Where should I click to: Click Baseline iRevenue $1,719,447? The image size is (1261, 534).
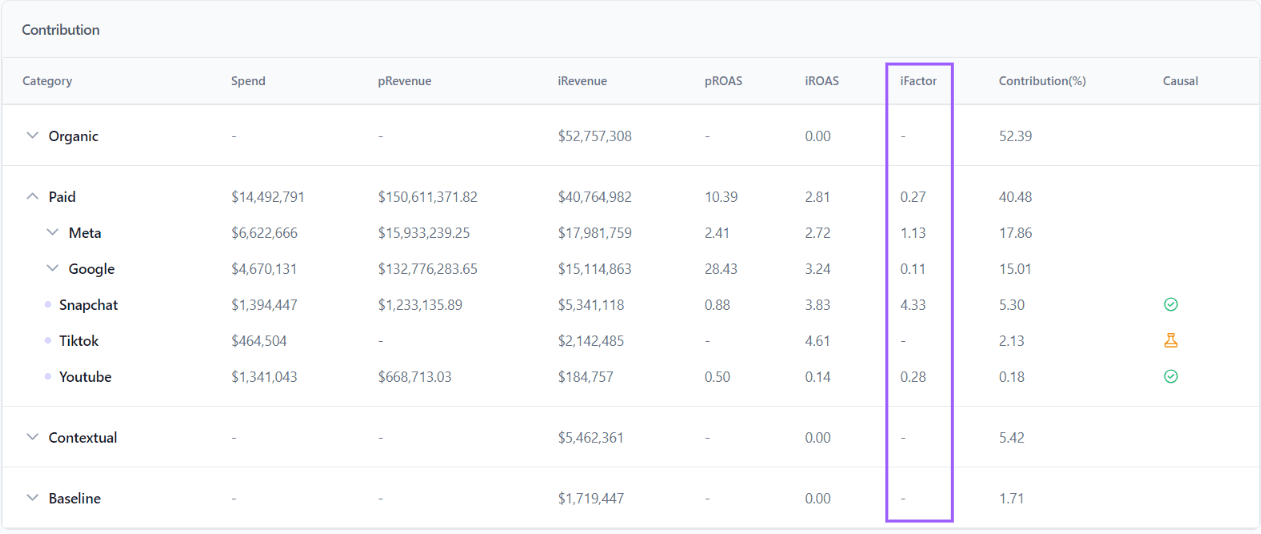coord(591,498)
